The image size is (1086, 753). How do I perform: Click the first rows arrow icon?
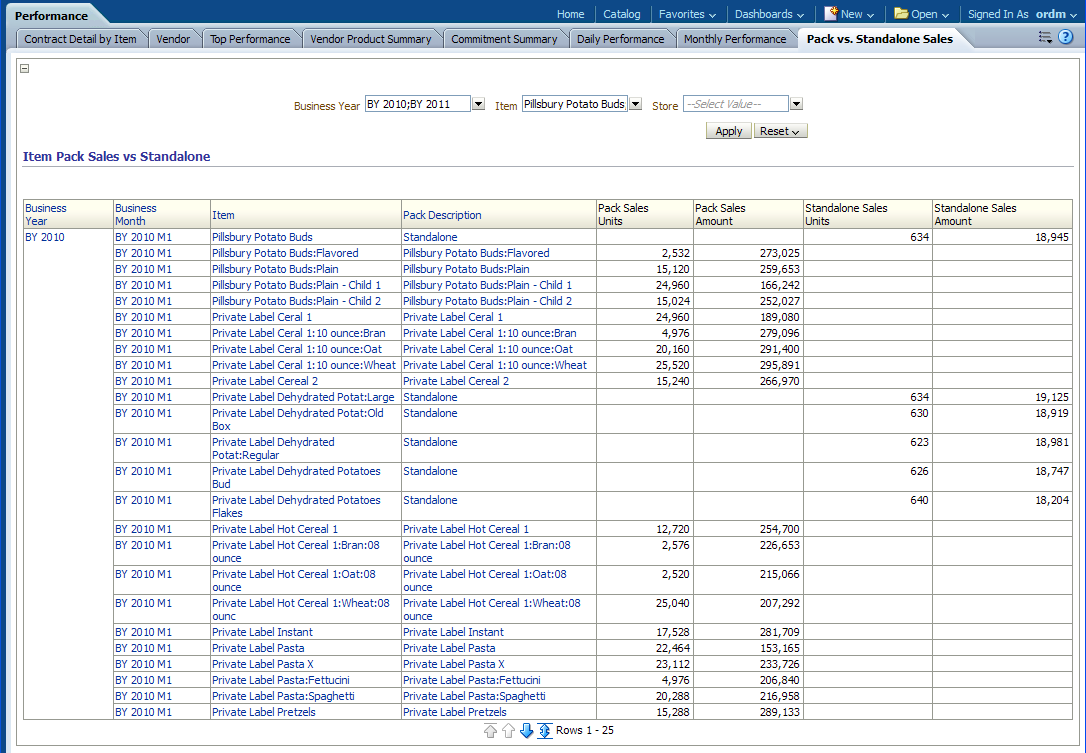pyautogui.click(x=490, y=731)
